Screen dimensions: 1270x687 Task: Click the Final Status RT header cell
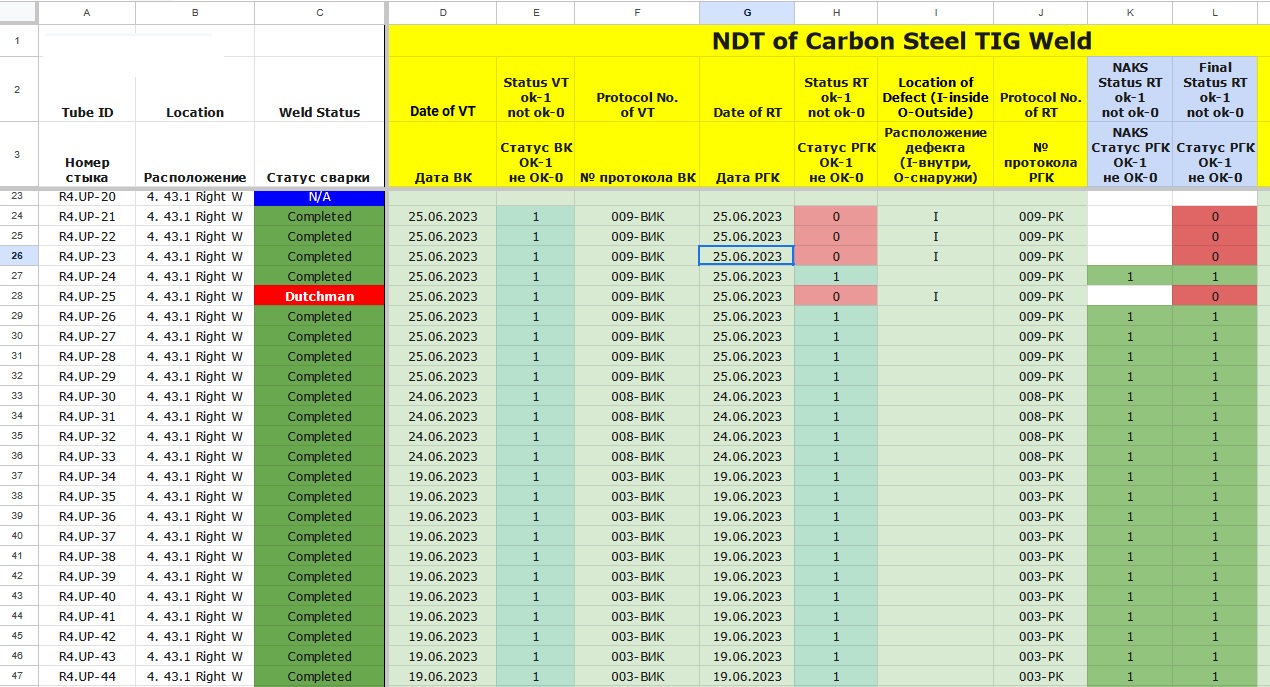(x=1214, y=90)
